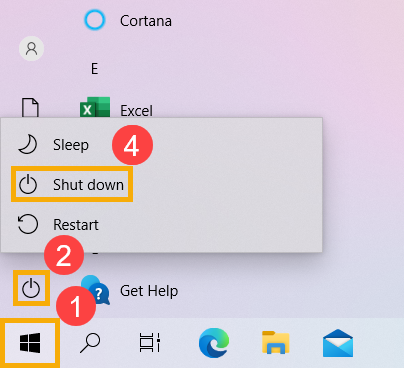The height and width of the screenshot is (368, 404).
Task: Launch Microsoft Edge from taskbar
Action: [214, 343]
